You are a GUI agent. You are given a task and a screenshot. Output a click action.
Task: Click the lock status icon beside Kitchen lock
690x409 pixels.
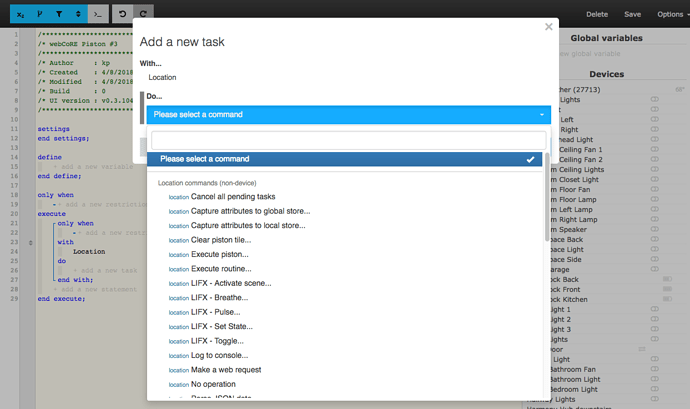point(668,299)
